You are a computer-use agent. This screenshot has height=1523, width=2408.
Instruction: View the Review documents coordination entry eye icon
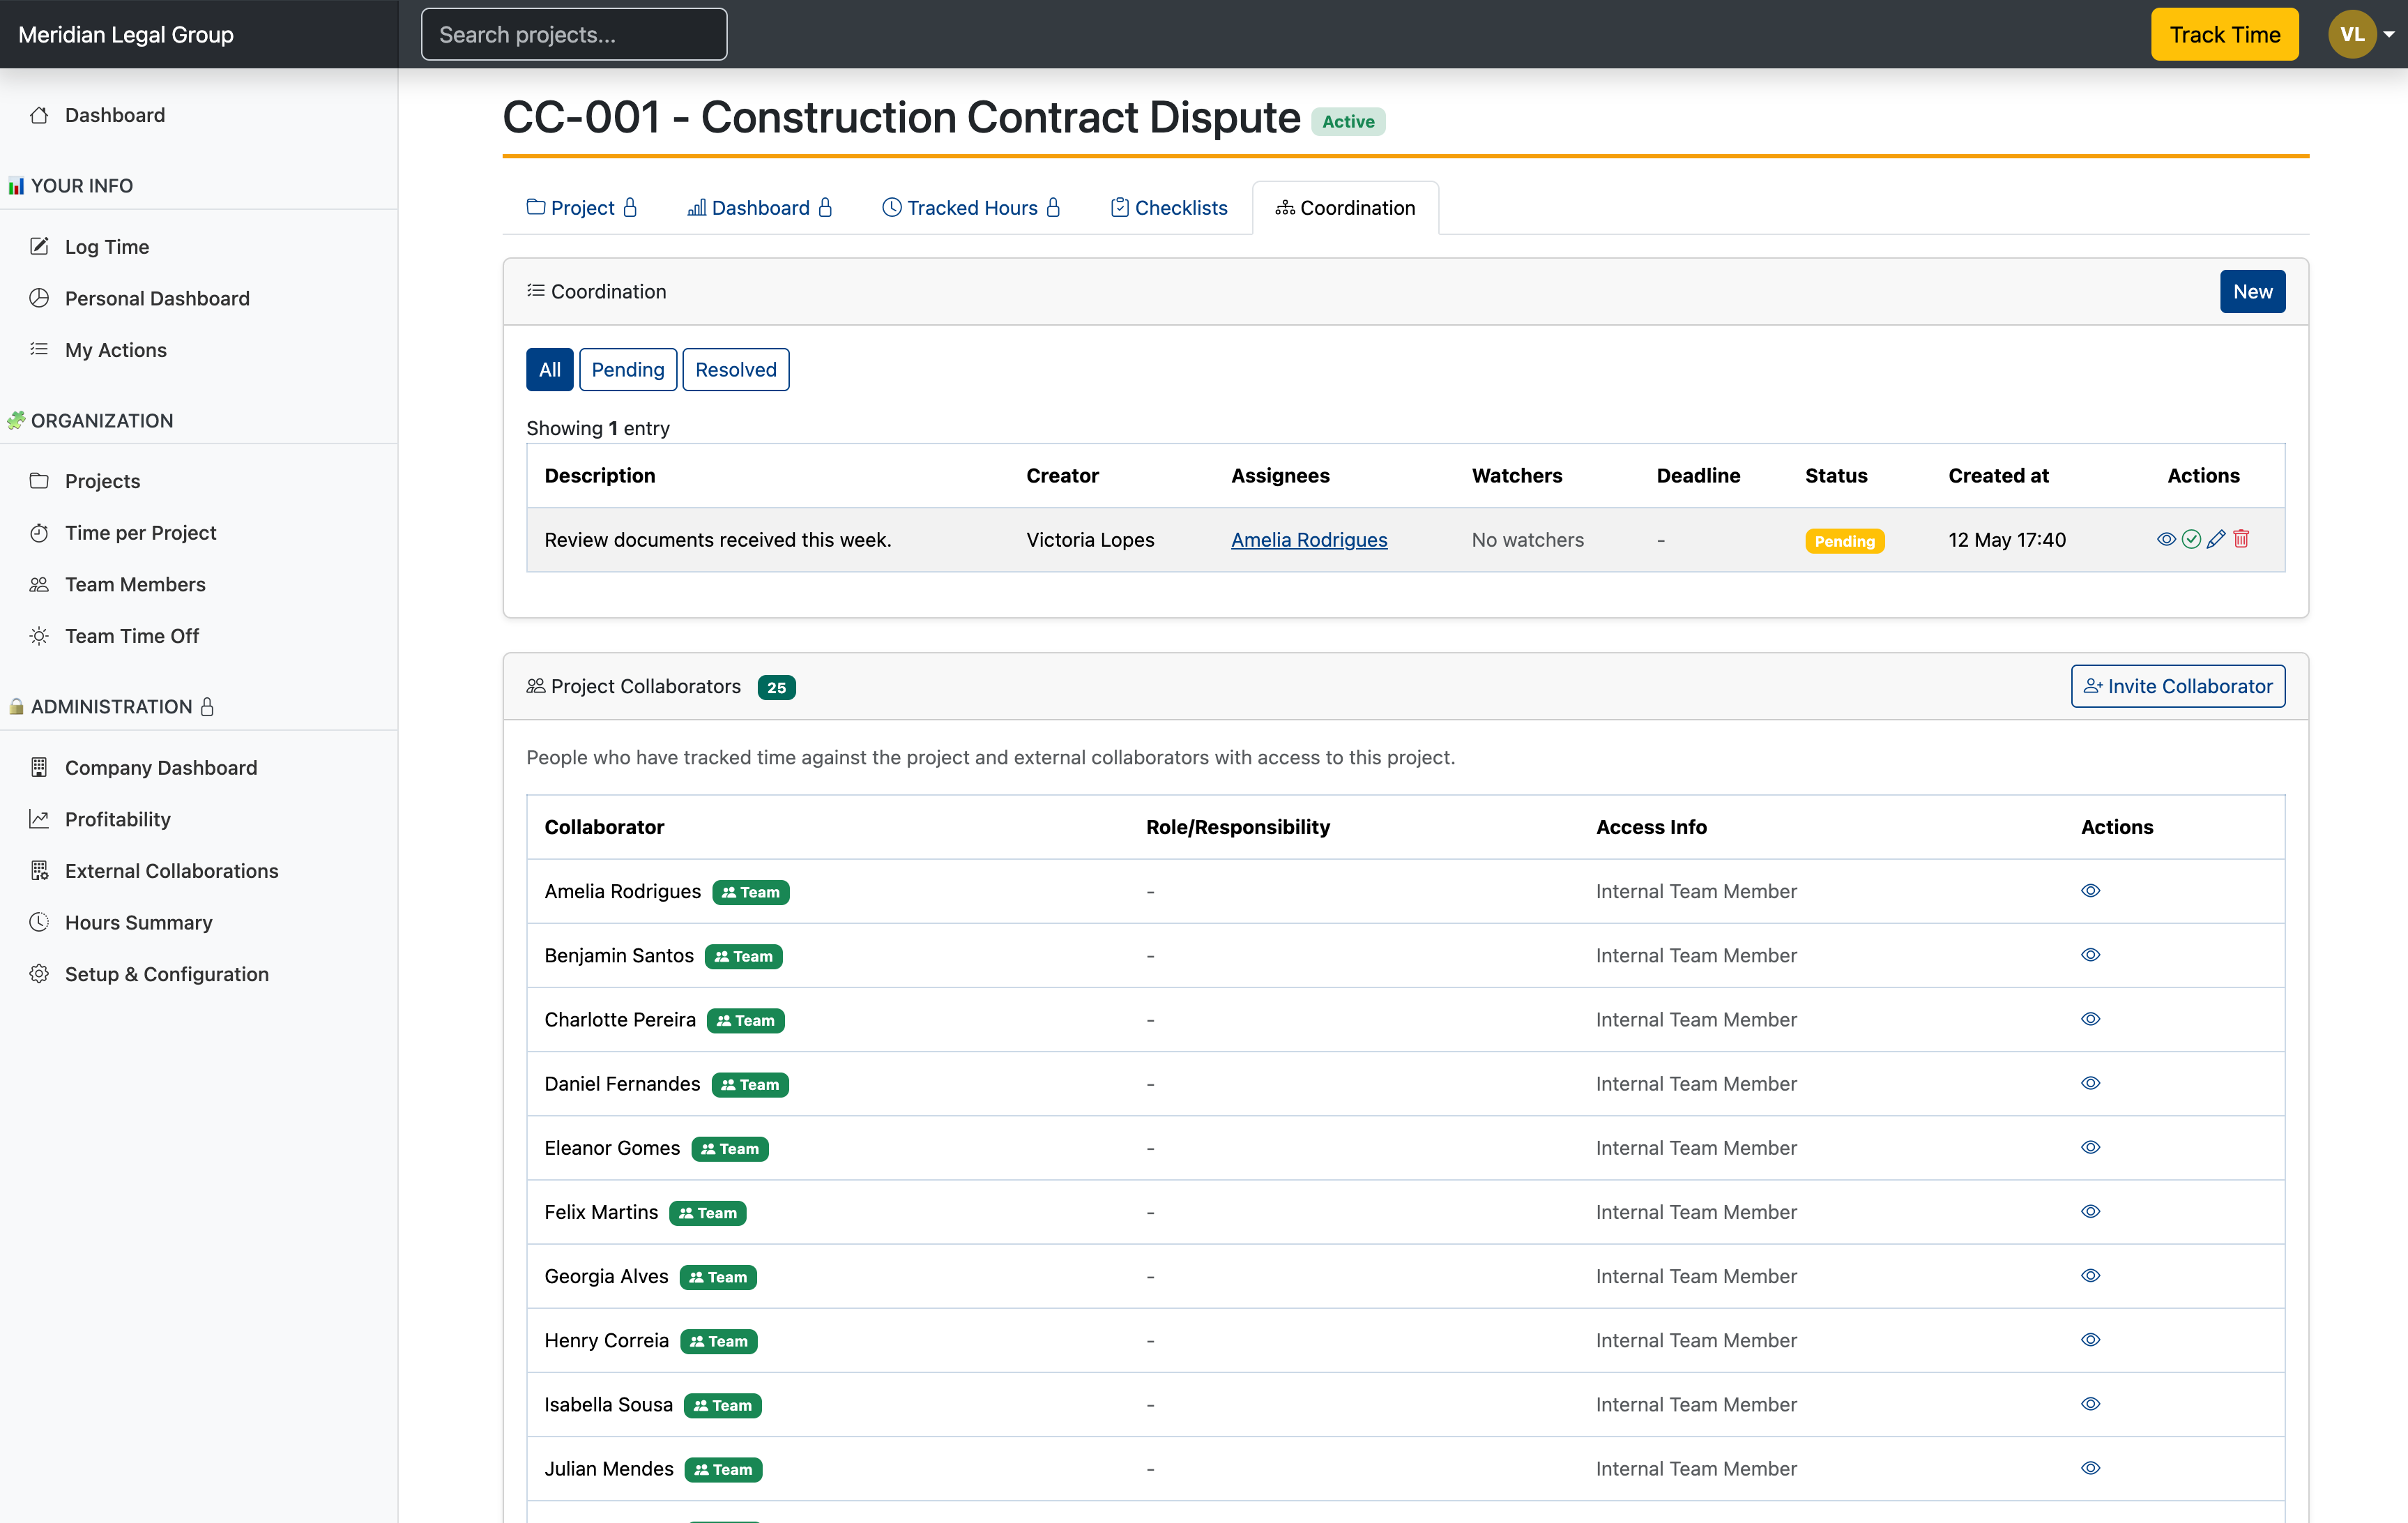pos(2166,539)
